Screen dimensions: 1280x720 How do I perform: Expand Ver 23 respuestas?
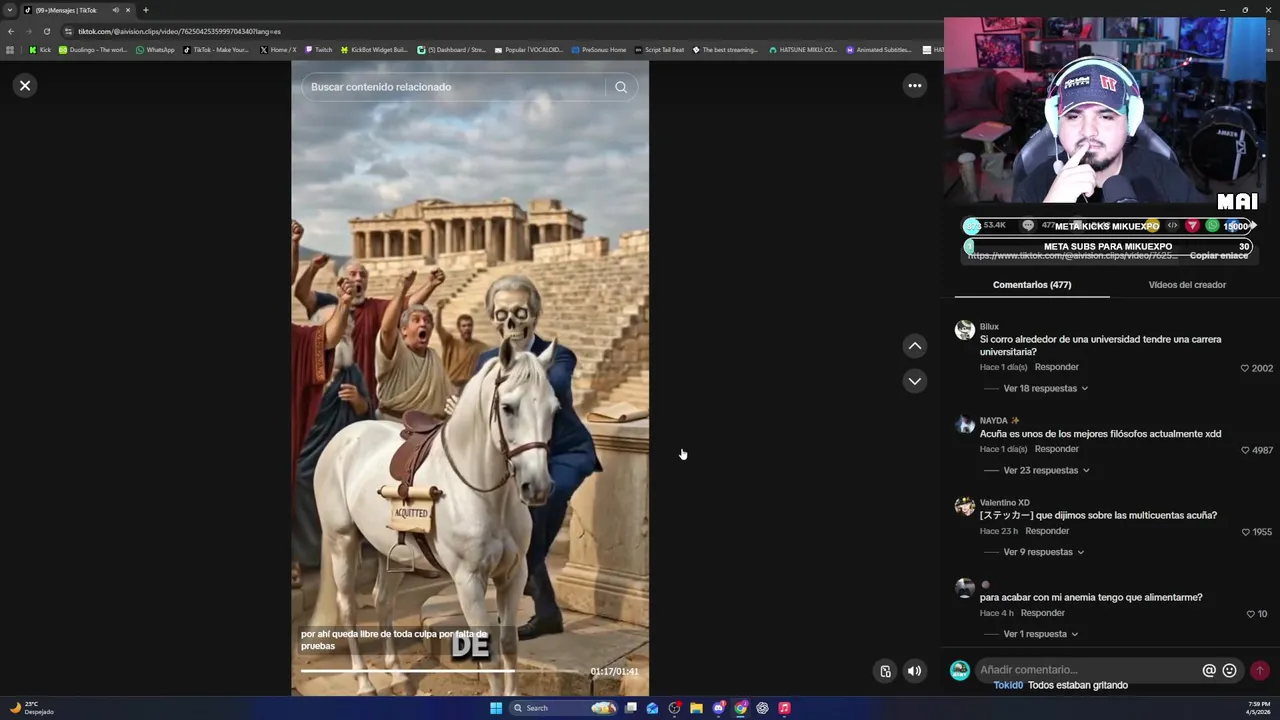tap(1045, 470)
